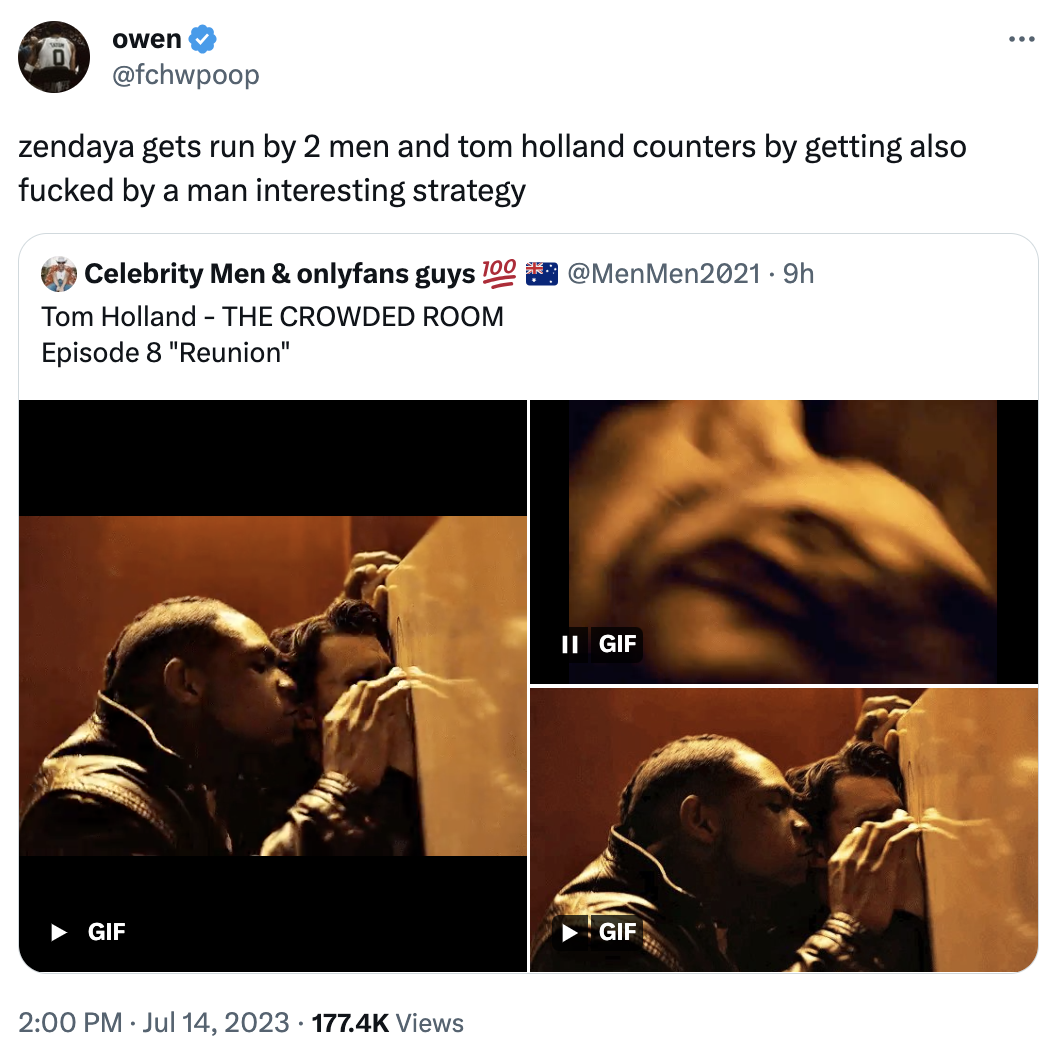Pause the top-right GIF

570,644
